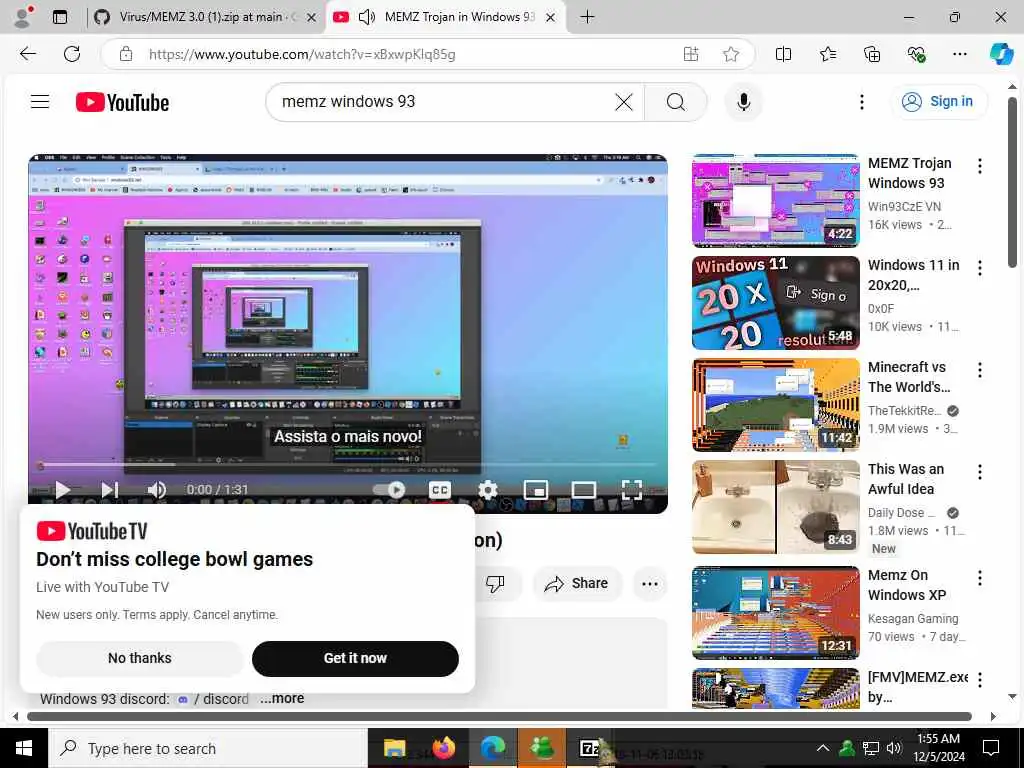Open a new browser tab
This screenshot has width=1024, height=768.
tap(587, 17)
